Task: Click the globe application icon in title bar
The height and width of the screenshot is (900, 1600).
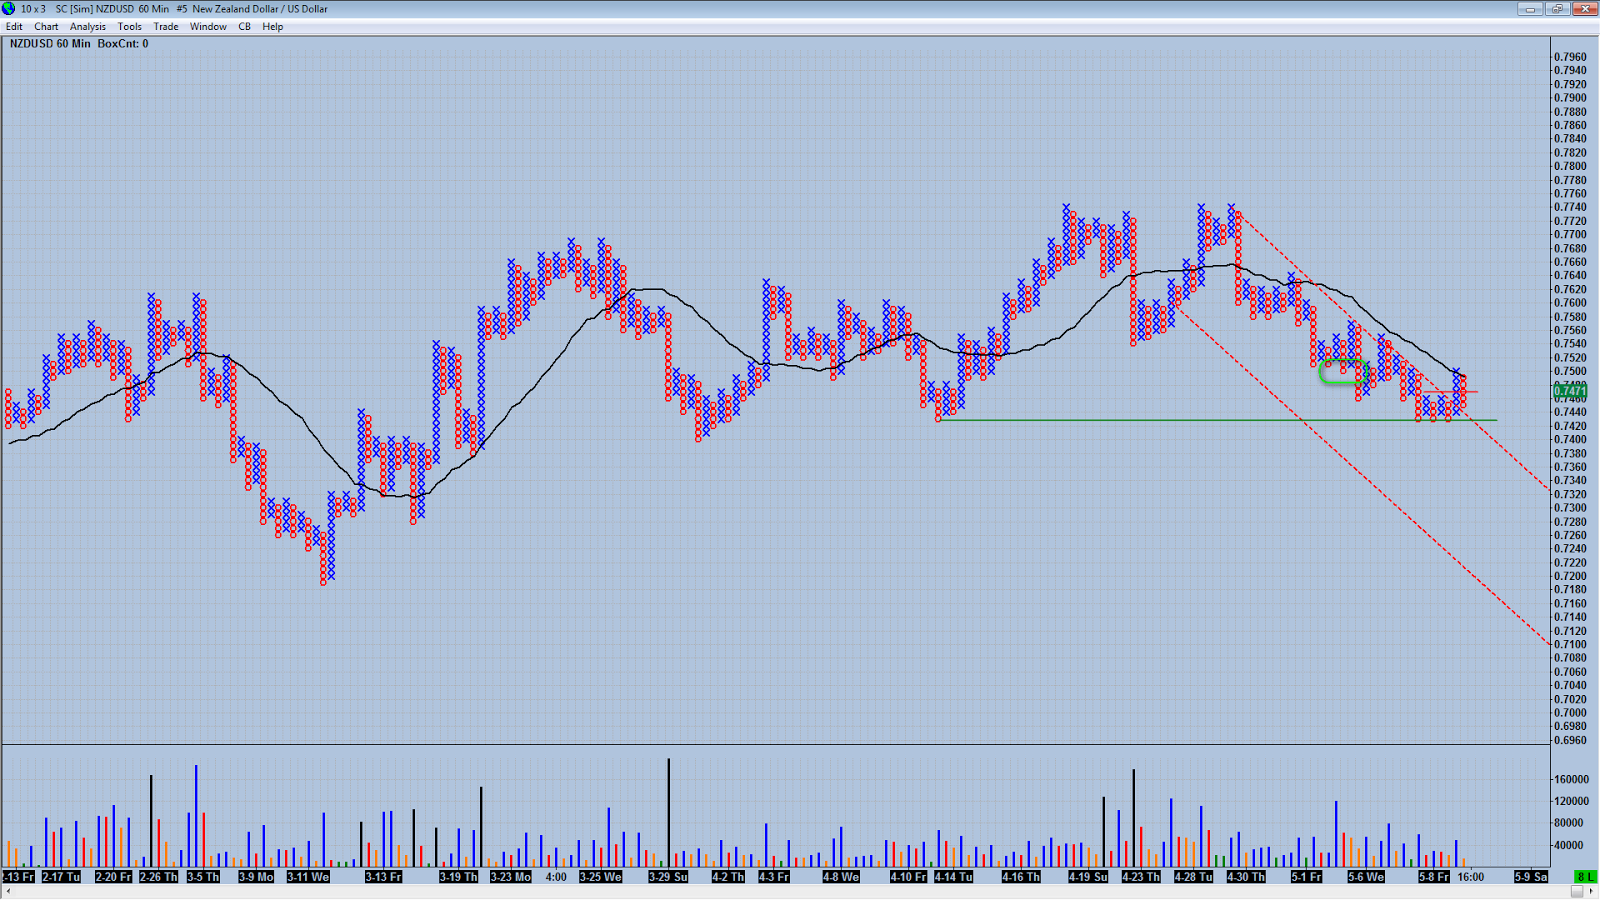Action: click(x=9, y=9)
